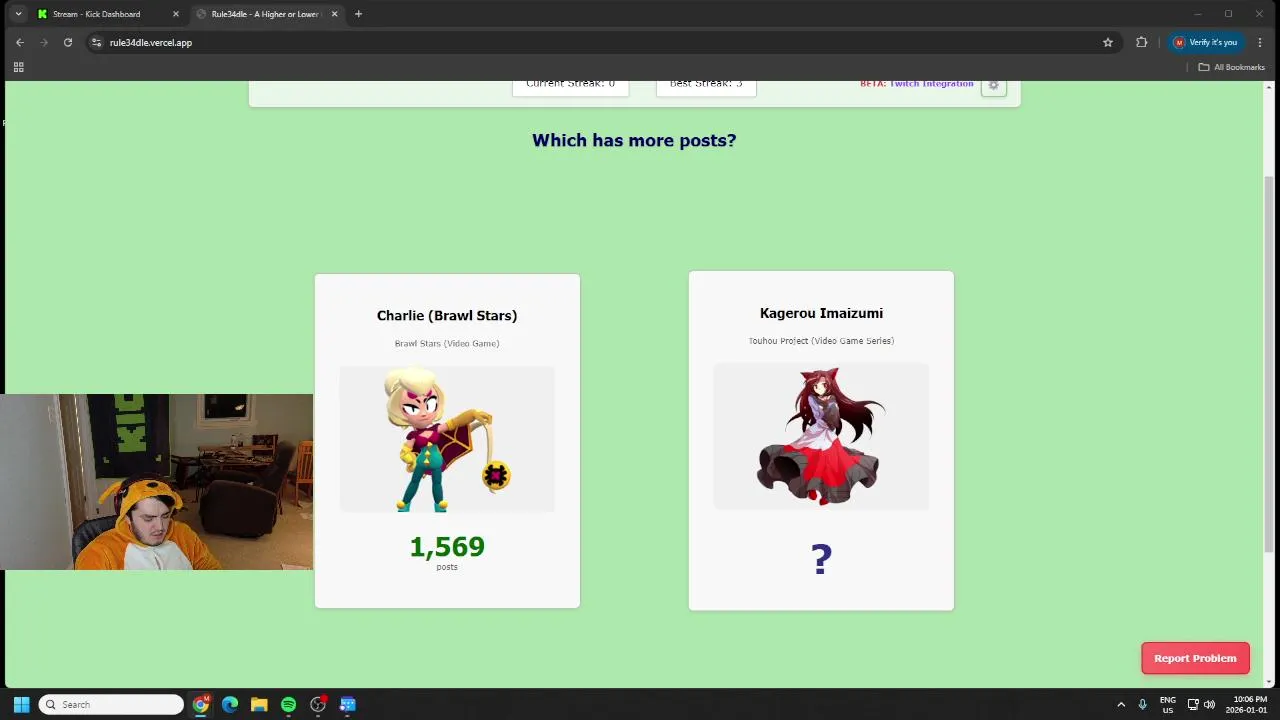The image size is (1280, 720).
Task: Open the OBS icon in the taskbar
Action: [x=318, y=704]
